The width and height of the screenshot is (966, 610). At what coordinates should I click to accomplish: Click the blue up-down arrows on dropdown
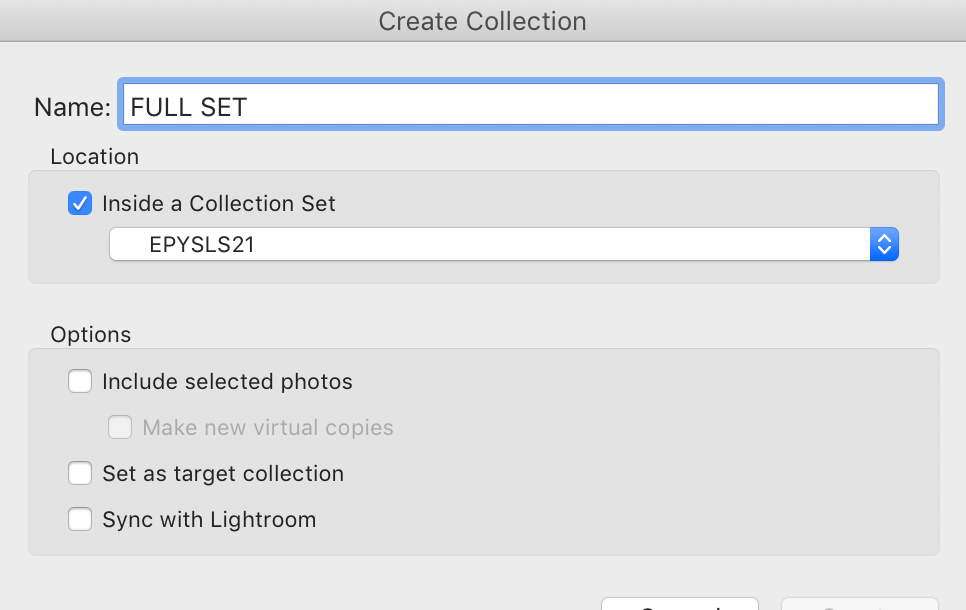[884, 244]
